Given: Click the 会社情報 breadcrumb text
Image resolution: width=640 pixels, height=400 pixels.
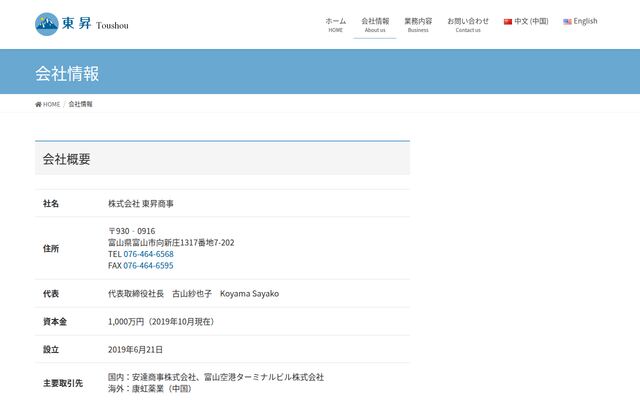Looking at the screenshot, I should [80, 104].
